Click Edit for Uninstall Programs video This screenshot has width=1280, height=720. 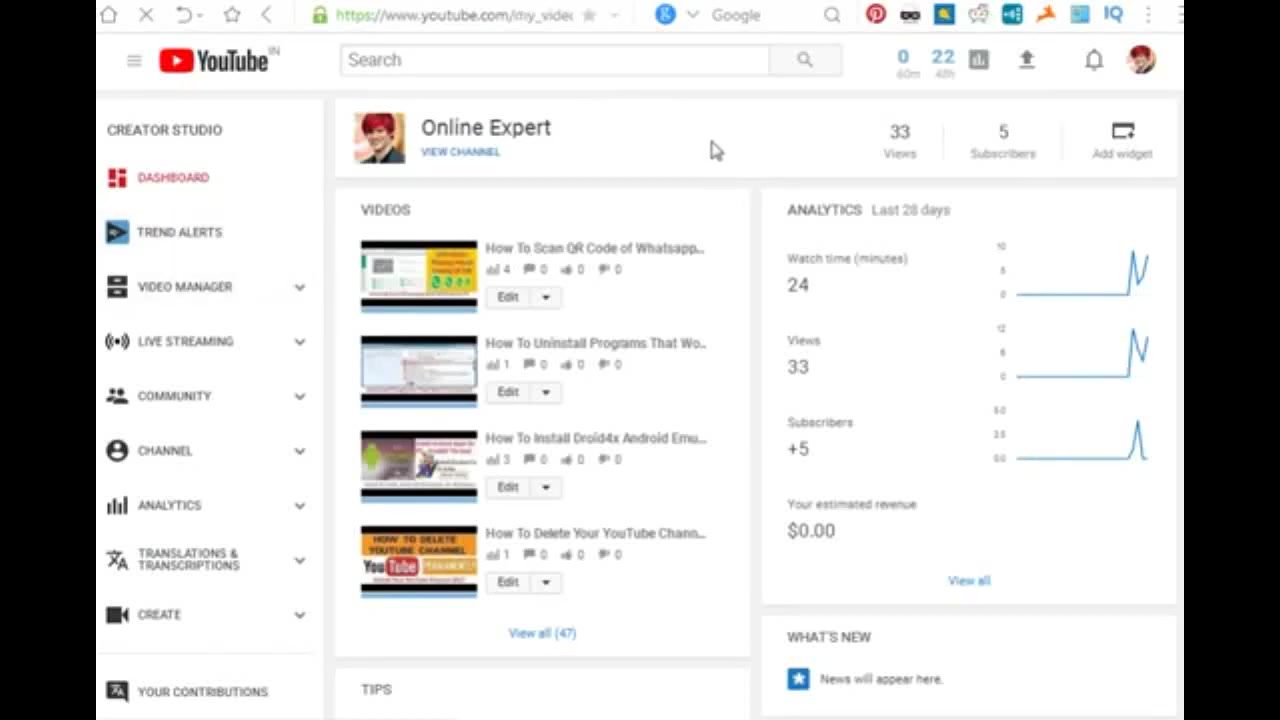pyautogui.click(x=508, y=392)
